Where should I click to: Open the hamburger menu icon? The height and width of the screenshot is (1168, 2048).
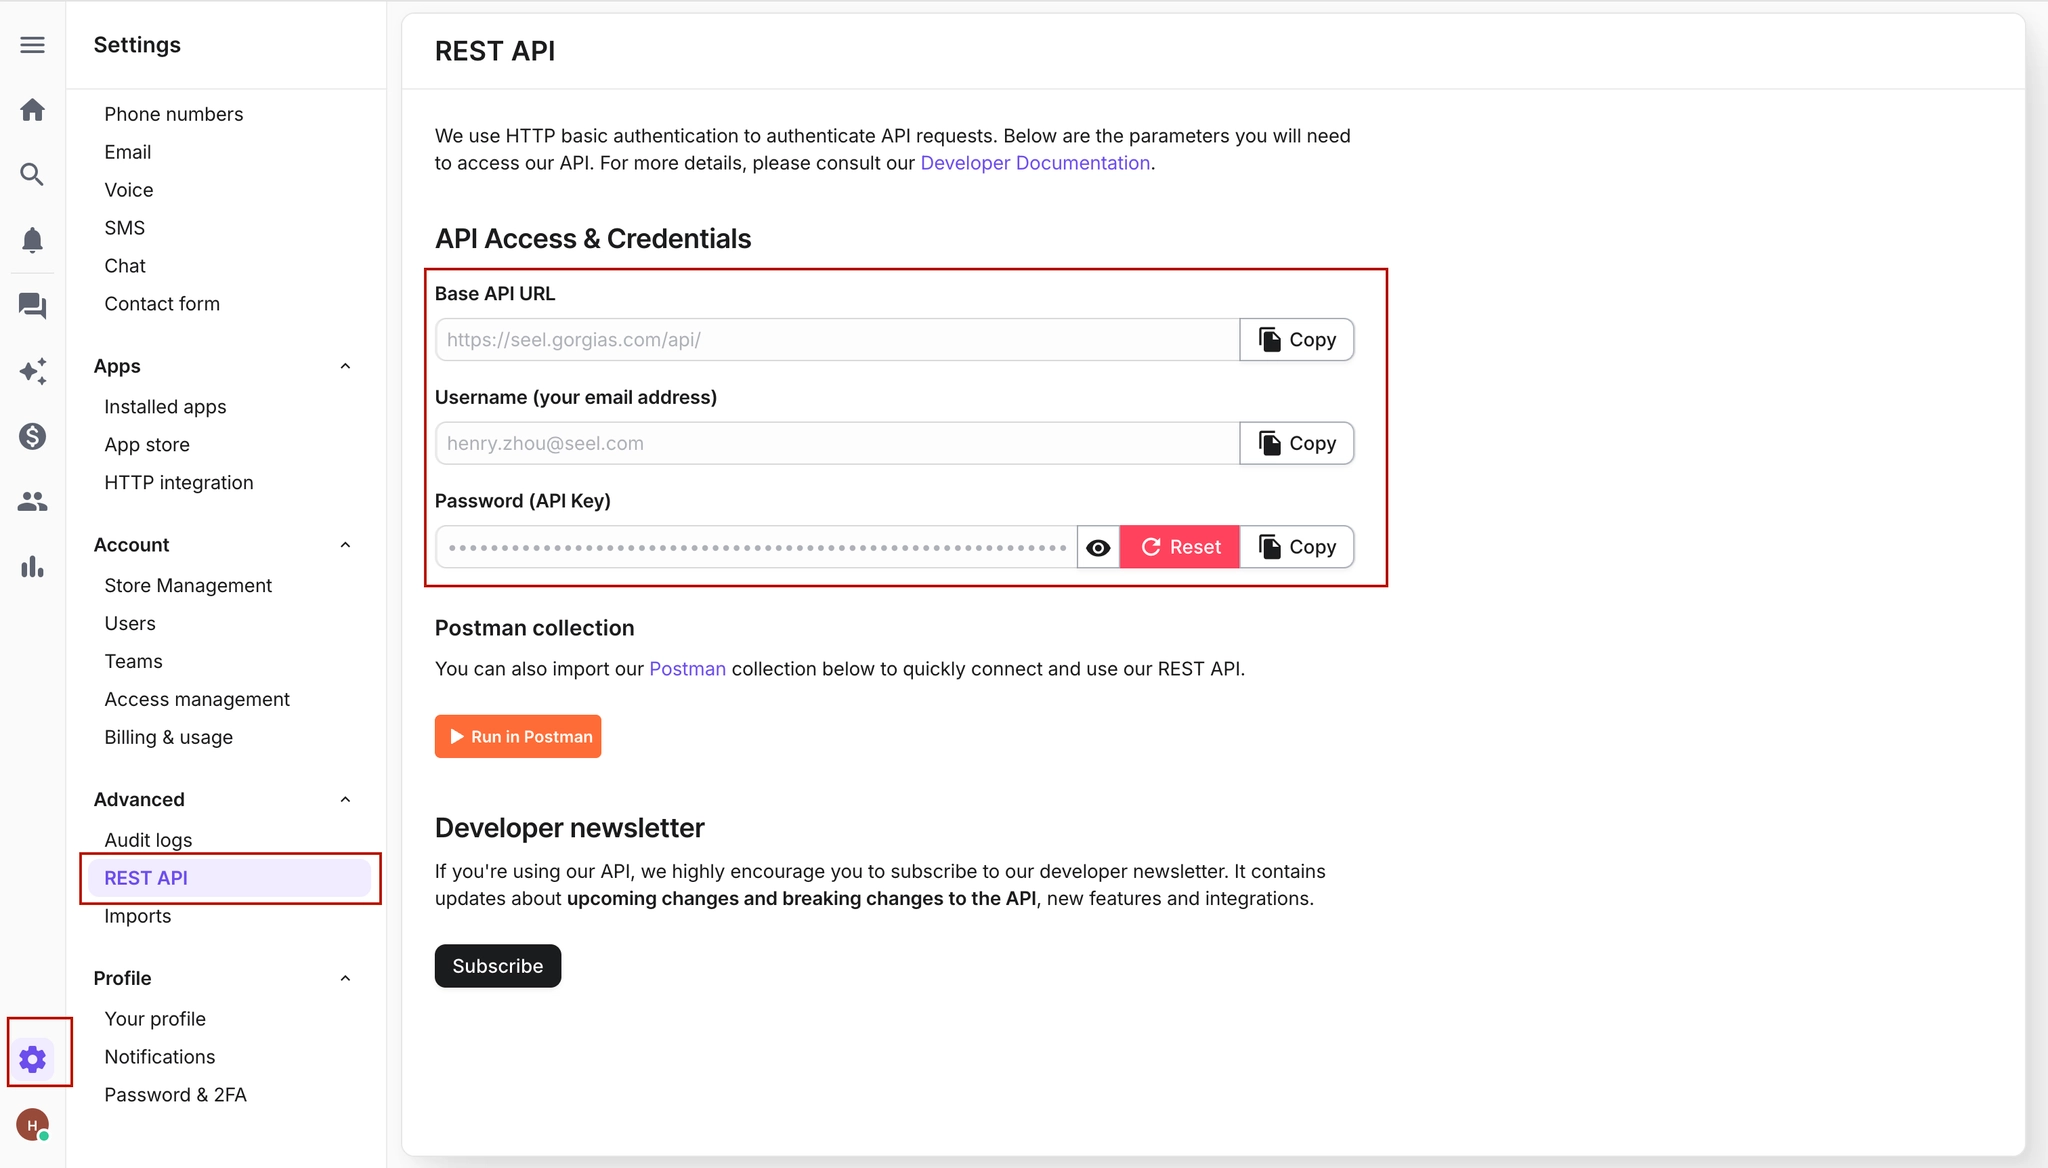[x=32, y=45]
